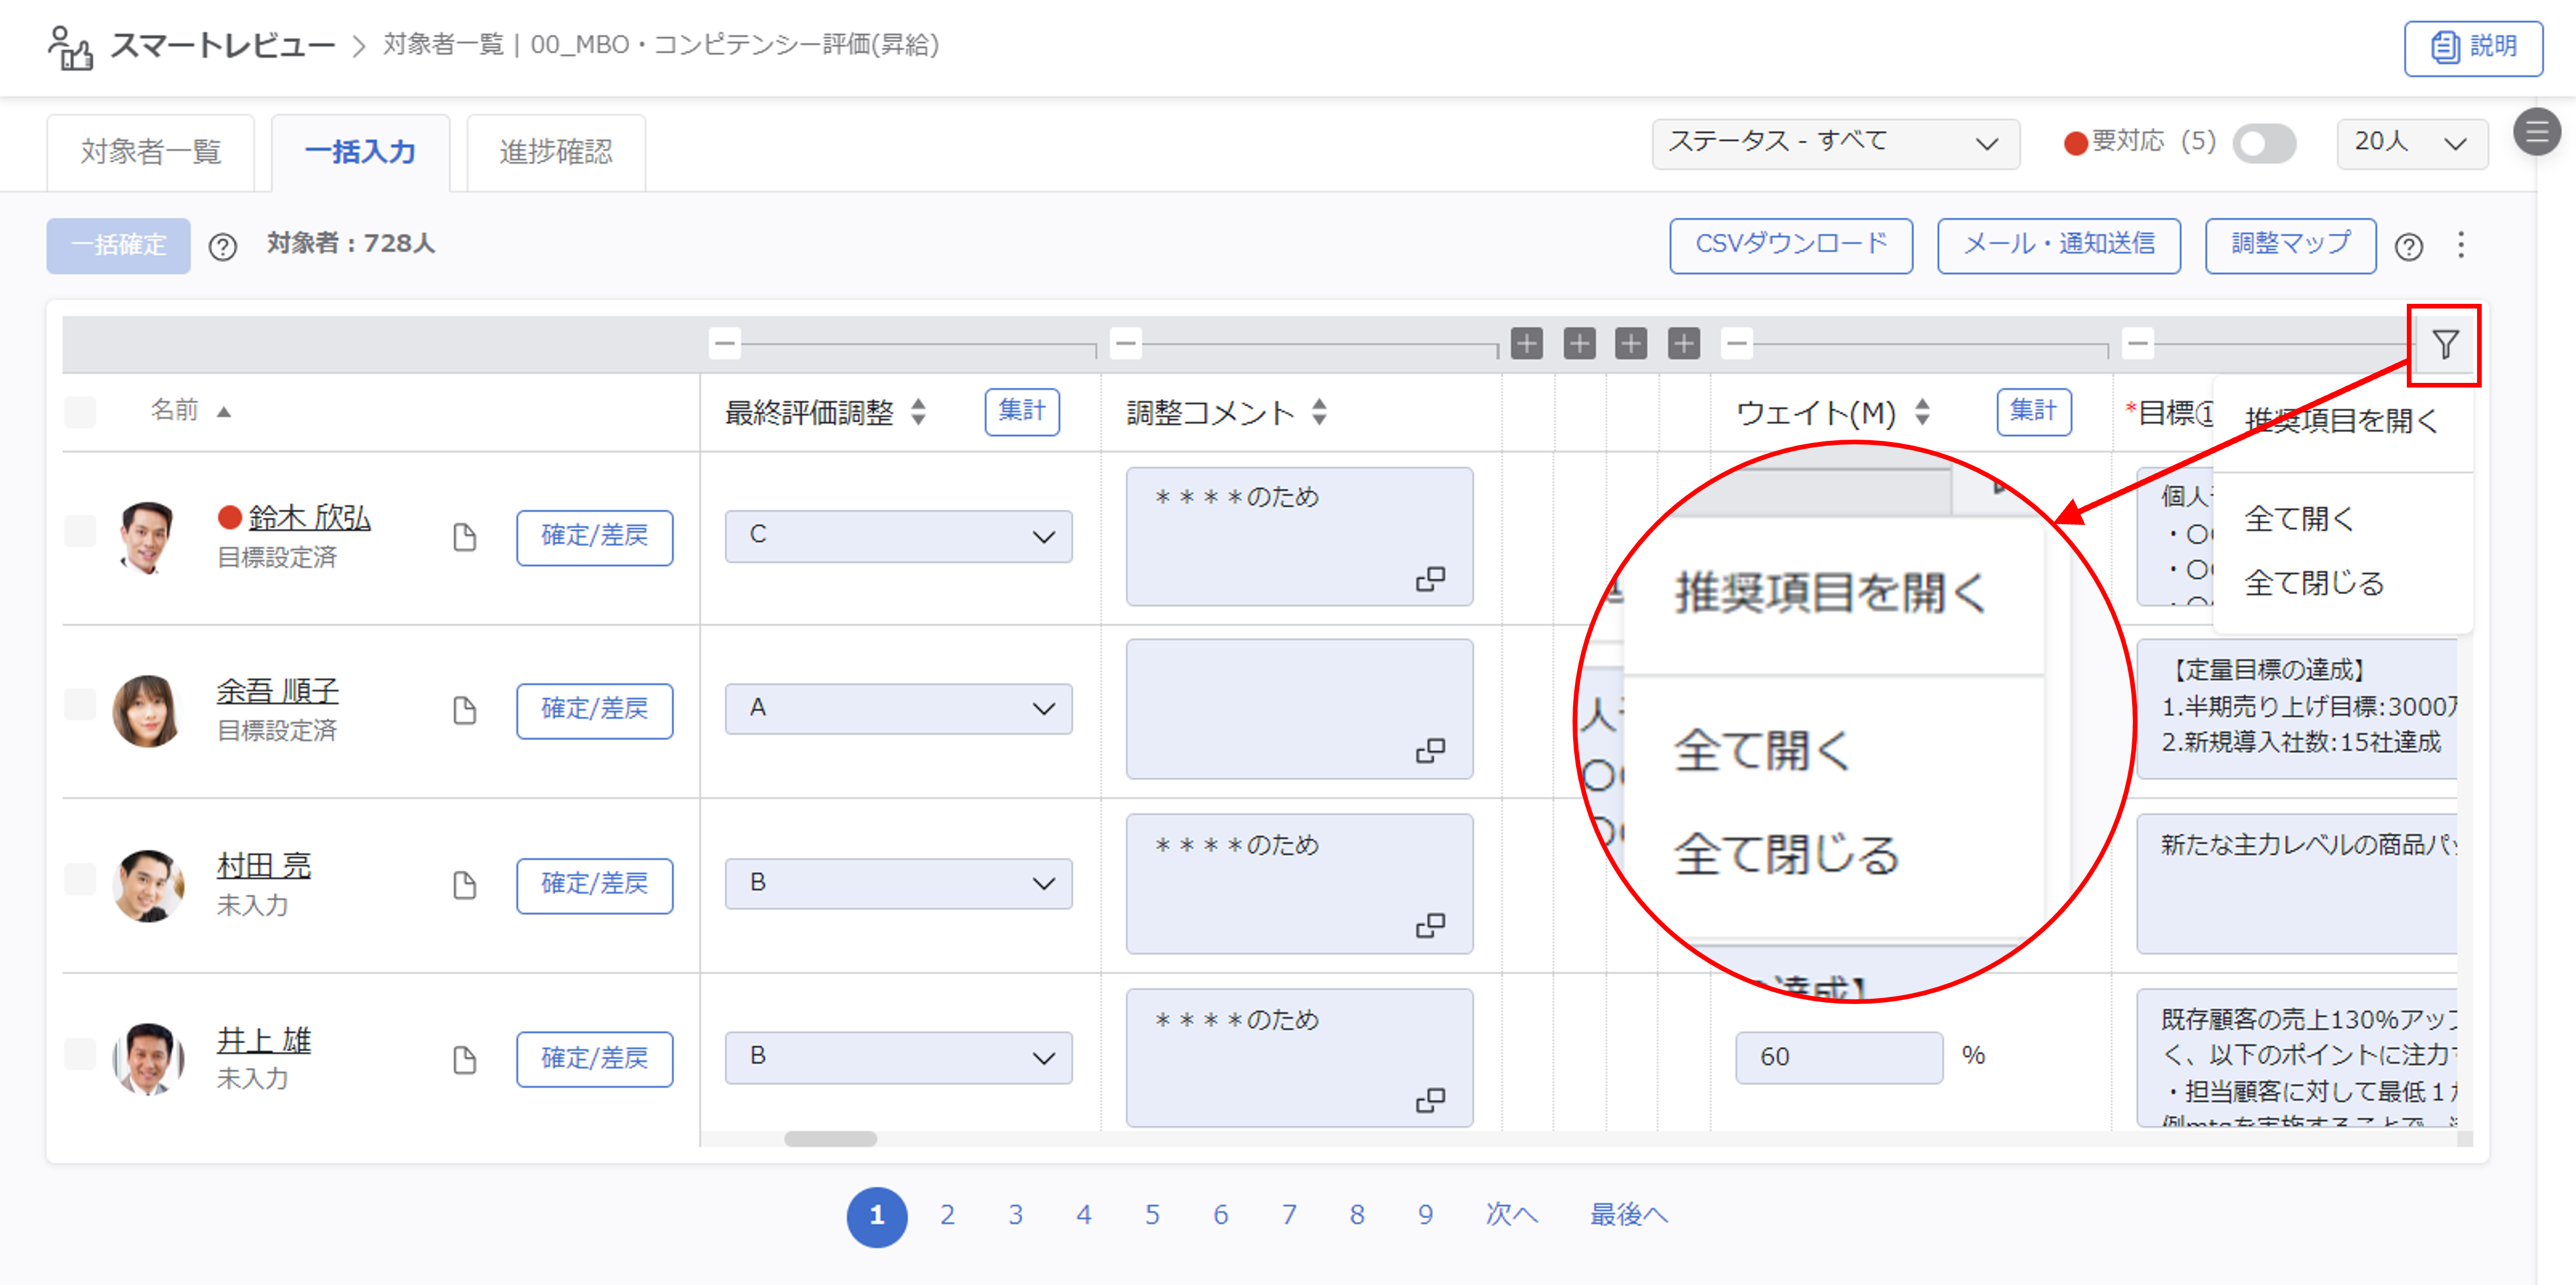Click the three-dot more options icon

click(x=2460, y=245)
